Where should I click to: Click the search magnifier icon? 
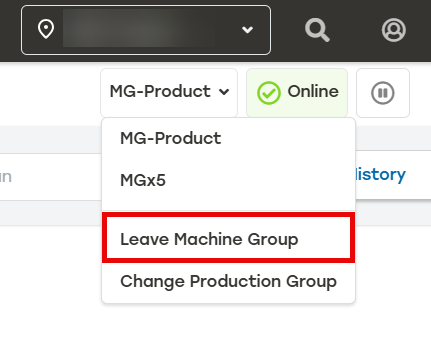pyautogui.click(x=317, y=30)
